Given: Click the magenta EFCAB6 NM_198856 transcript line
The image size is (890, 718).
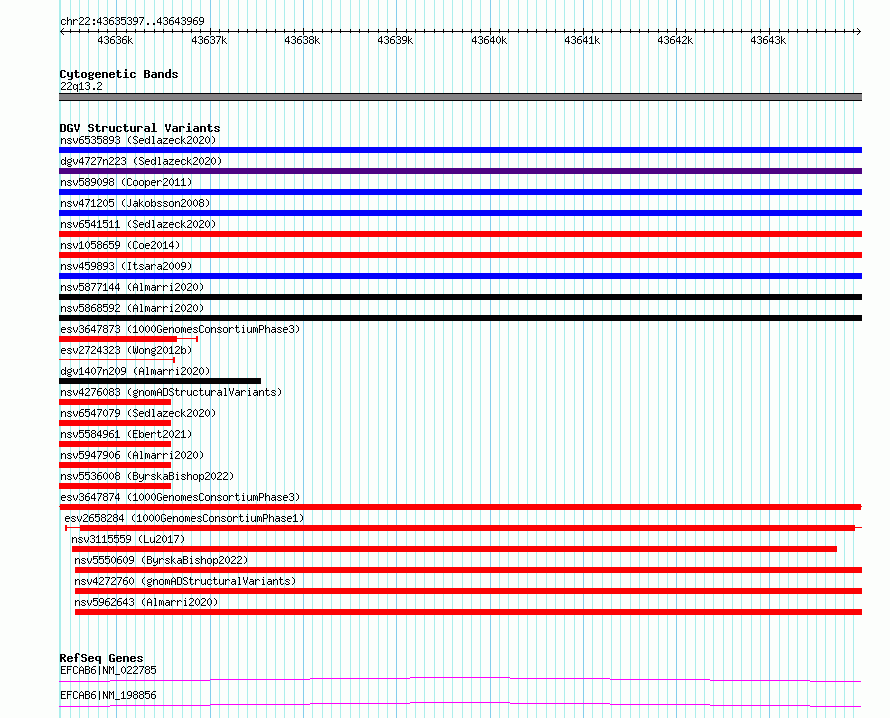Looking at the screenshot, I should [460, 704].
